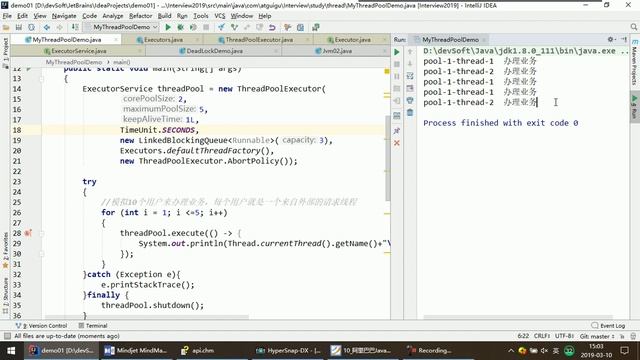
Task: Switch to the ThreadPoolExecutor.java tab
Action: (x=259, y=40)
